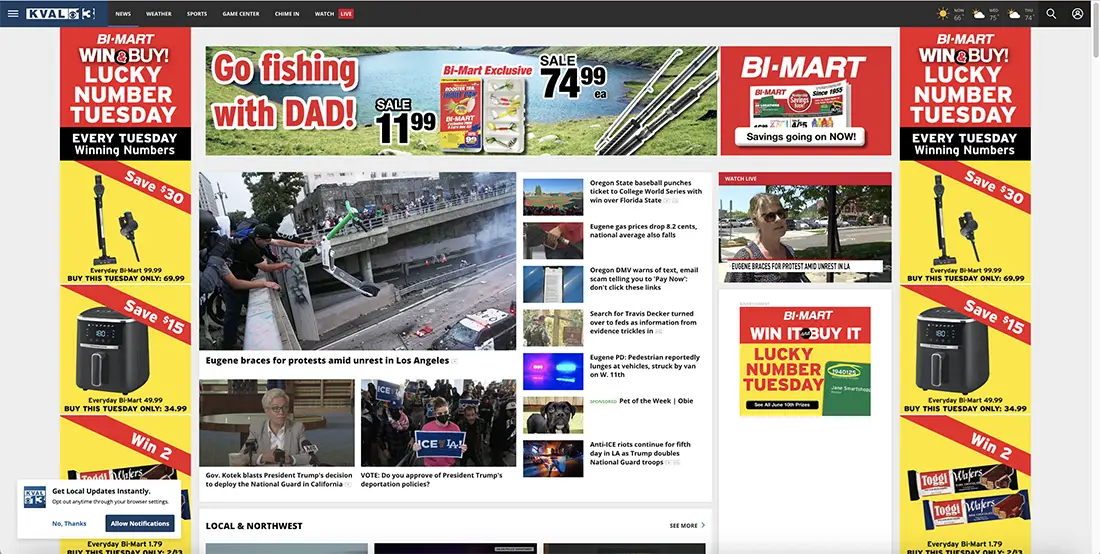Click the gas pump thumbnail
Screen dimensions: 1100x554
[x=553, y=241]
